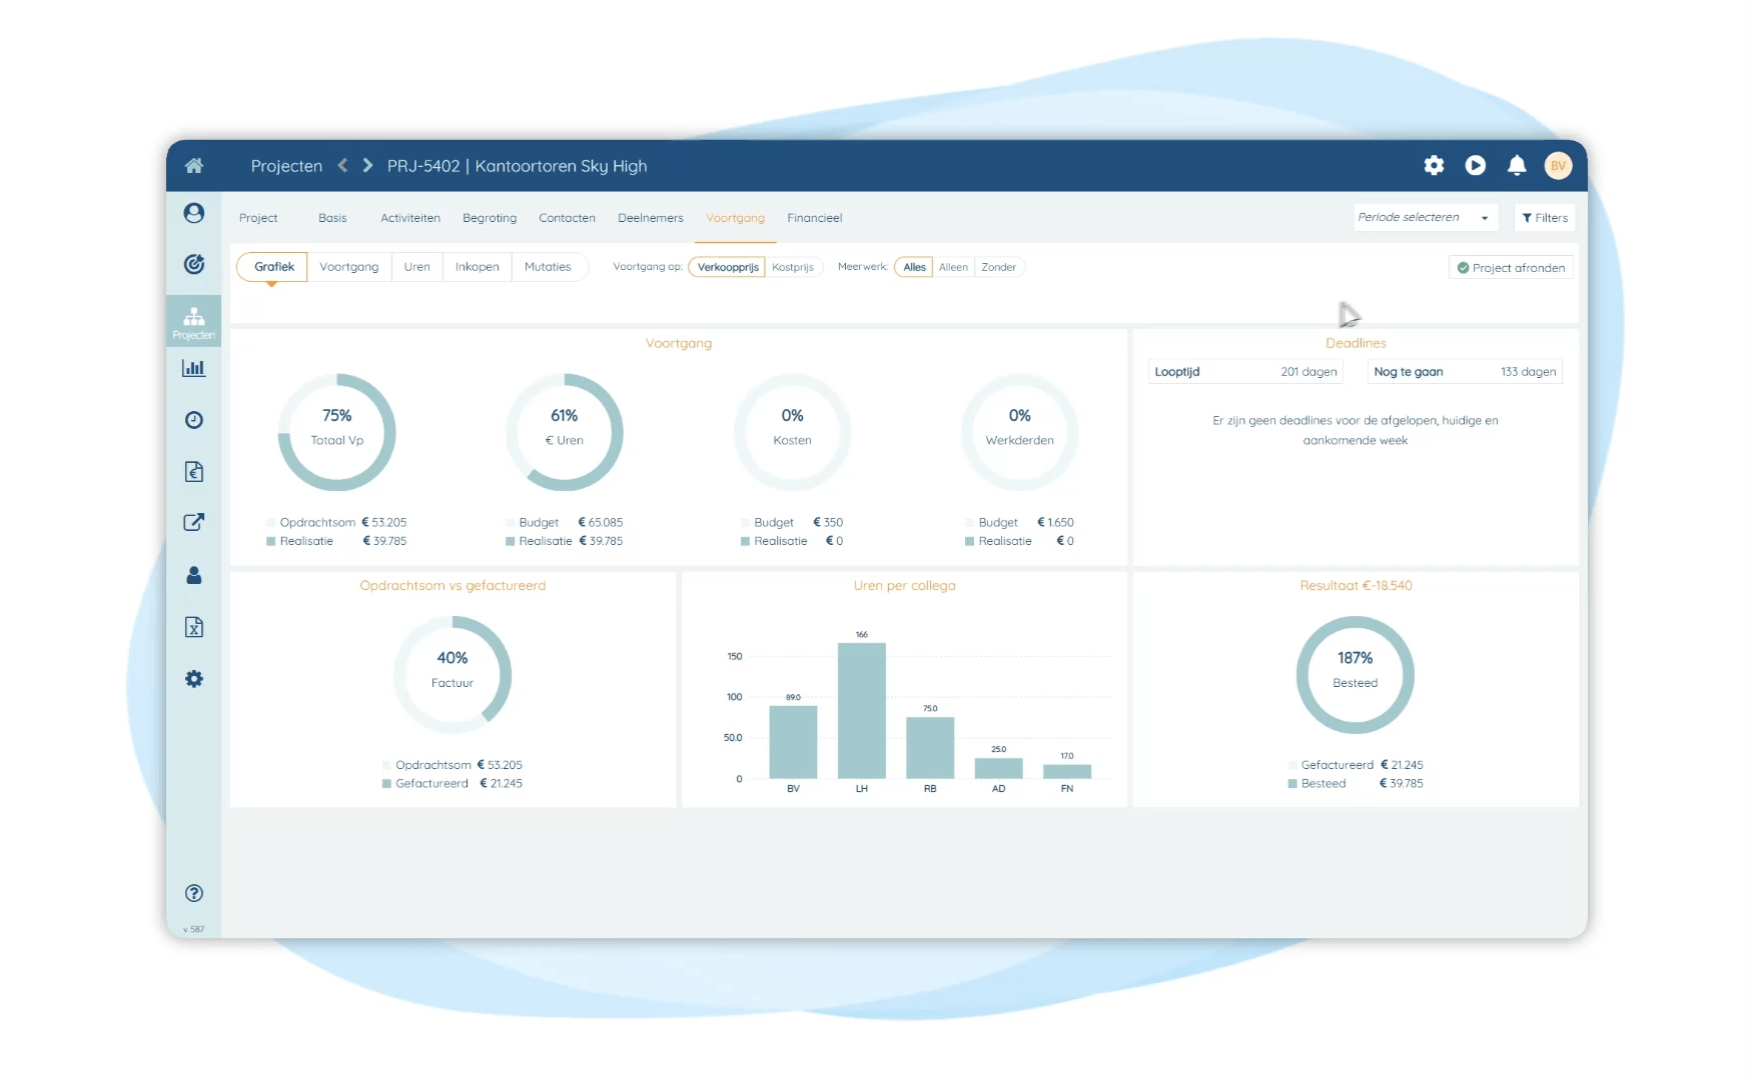Click the play button icon in the header
Image resolution: width=1752 pixels, height=1078 pixels.
[x=1475, y=166]
